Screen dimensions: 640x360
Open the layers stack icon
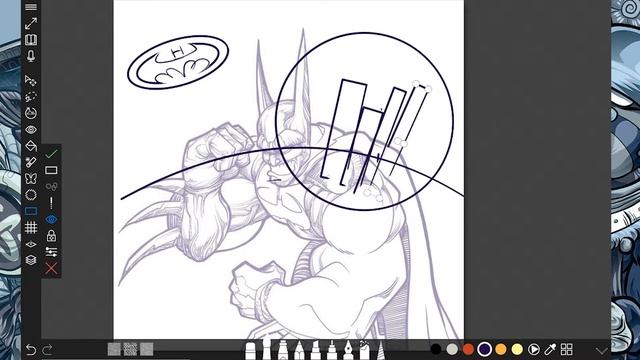(31, 260)
